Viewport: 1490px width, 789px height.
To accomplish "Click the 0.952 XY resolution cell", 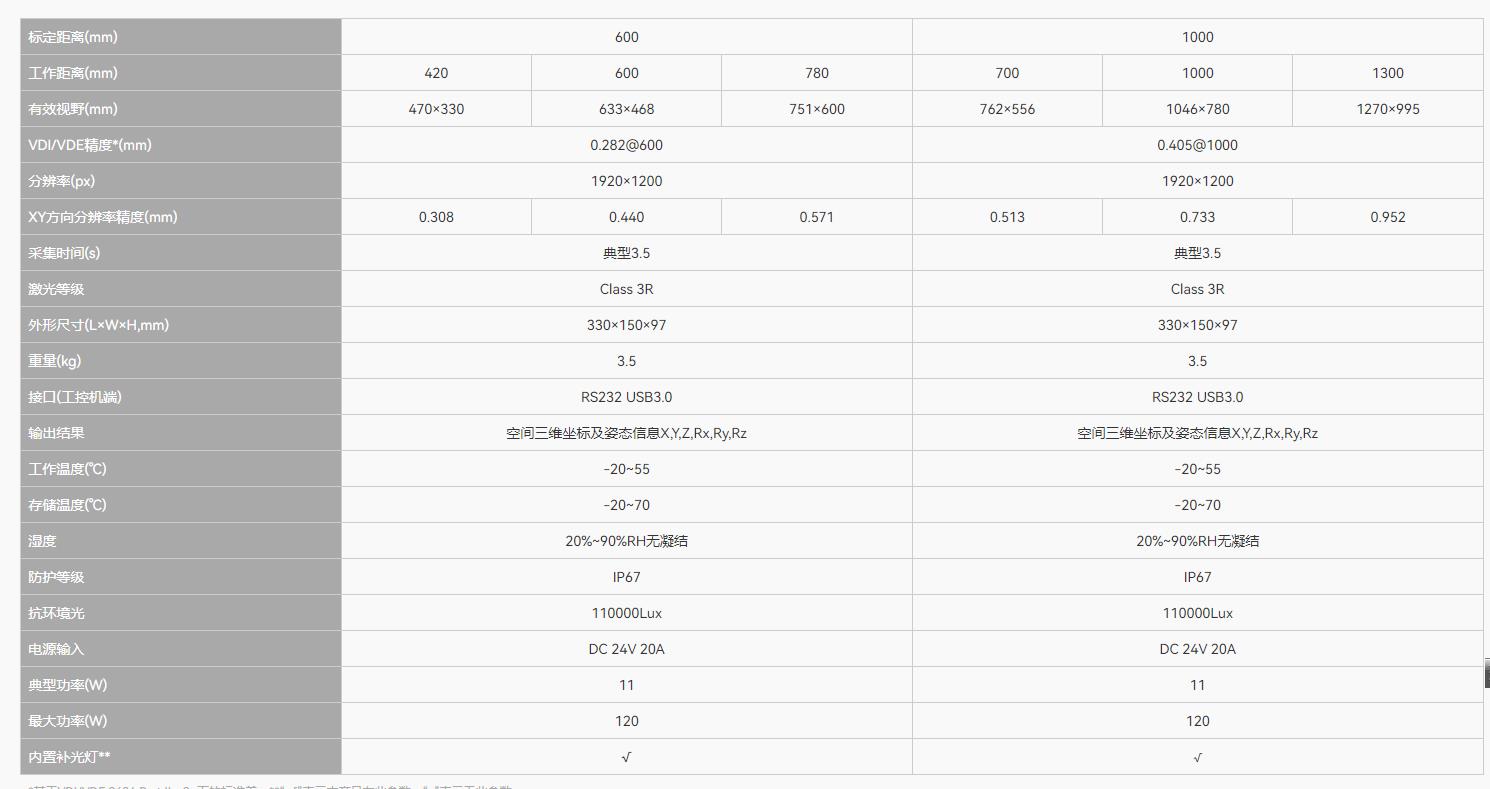I will click(1387, 217).
